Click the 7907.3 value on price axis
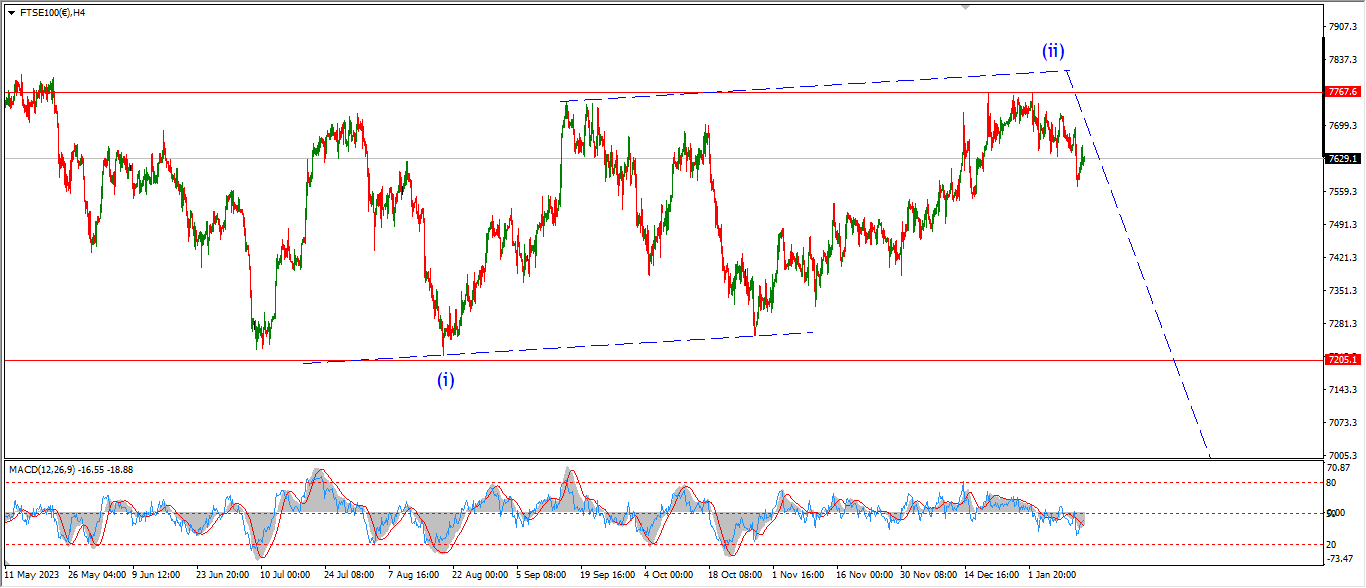1366x588 pixels. [x=1342, y=27]
